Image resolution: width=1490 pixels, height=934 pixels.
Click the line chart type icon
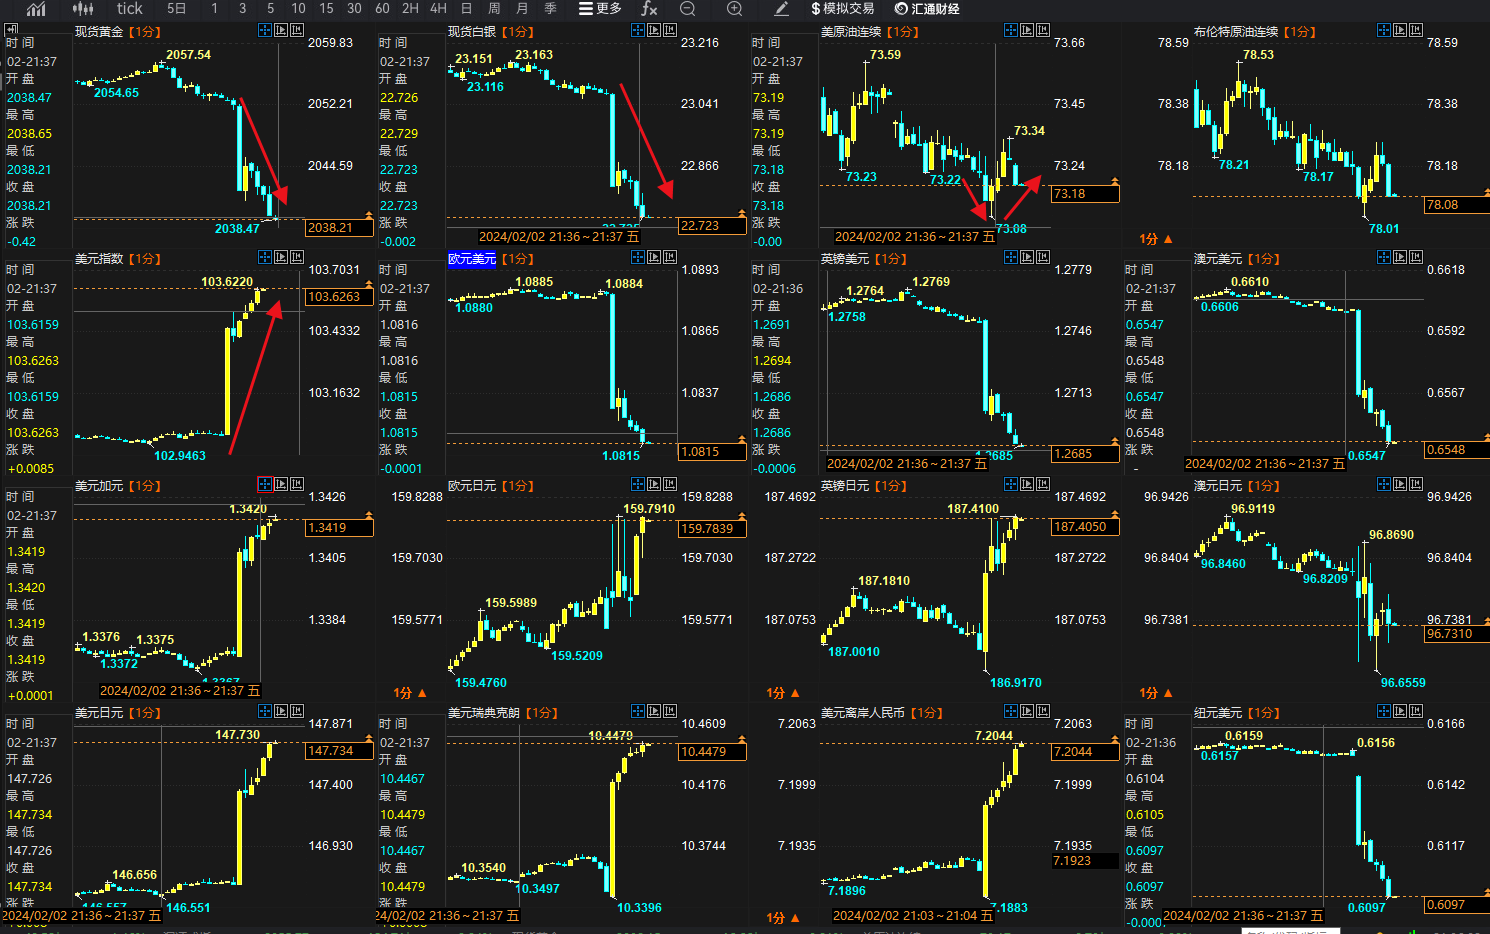point(36,9)
